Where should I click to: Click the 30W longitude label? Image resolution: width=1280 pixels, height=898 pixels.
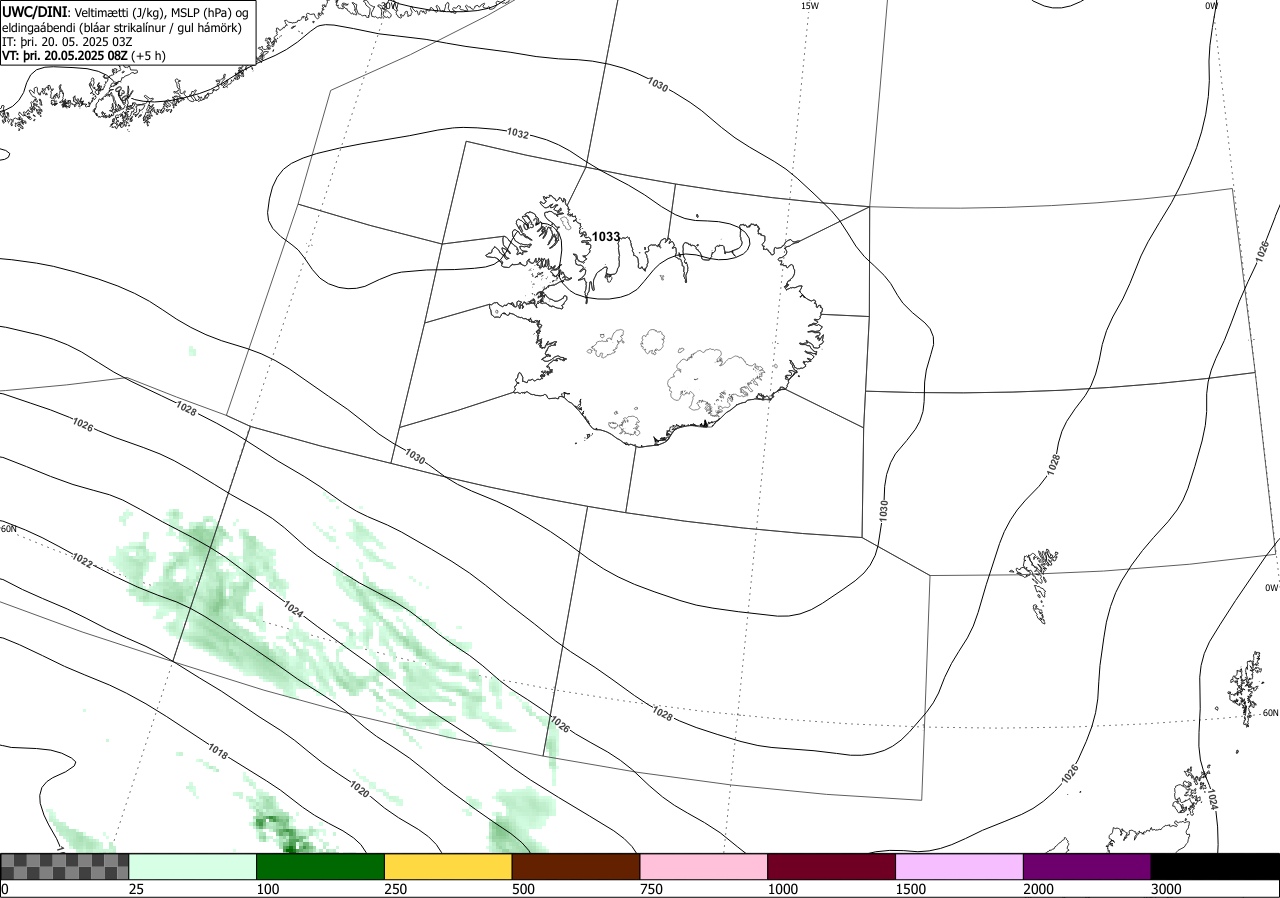[390, 5]
